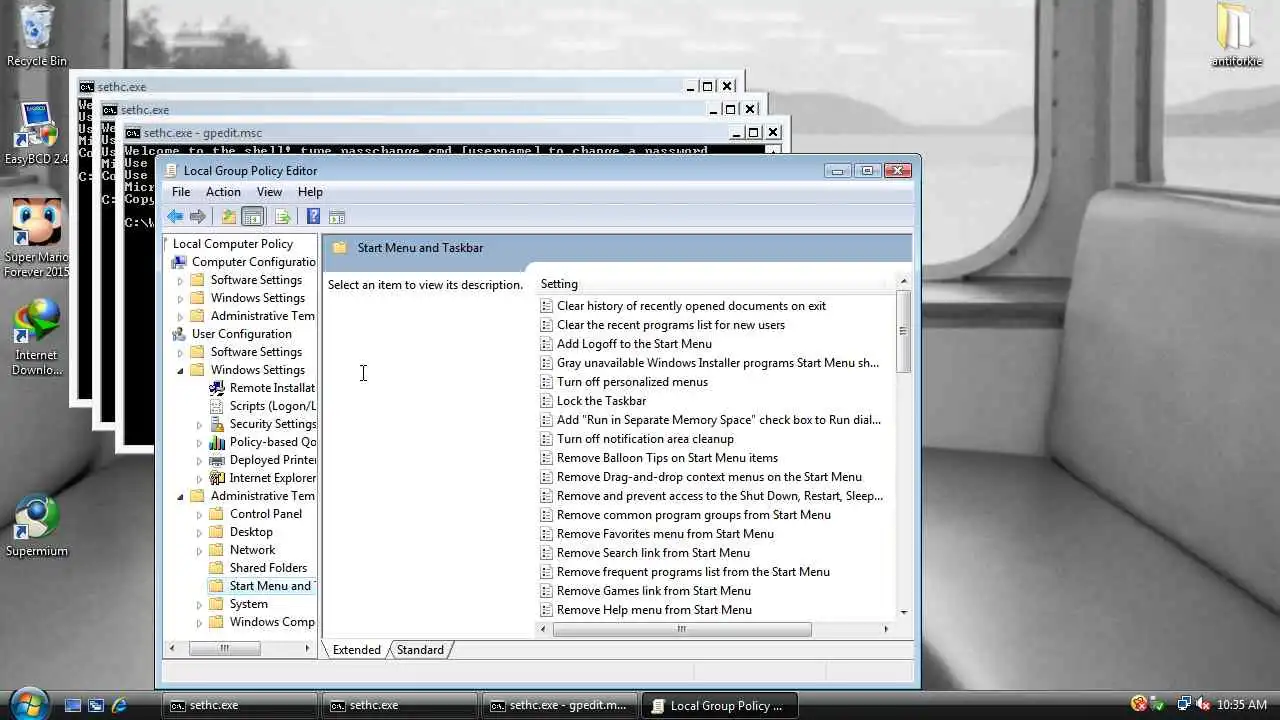Click scroll down arrow of settings list
The height and width of the screenshot is (720, 1280).
click(x=903, y=612)
